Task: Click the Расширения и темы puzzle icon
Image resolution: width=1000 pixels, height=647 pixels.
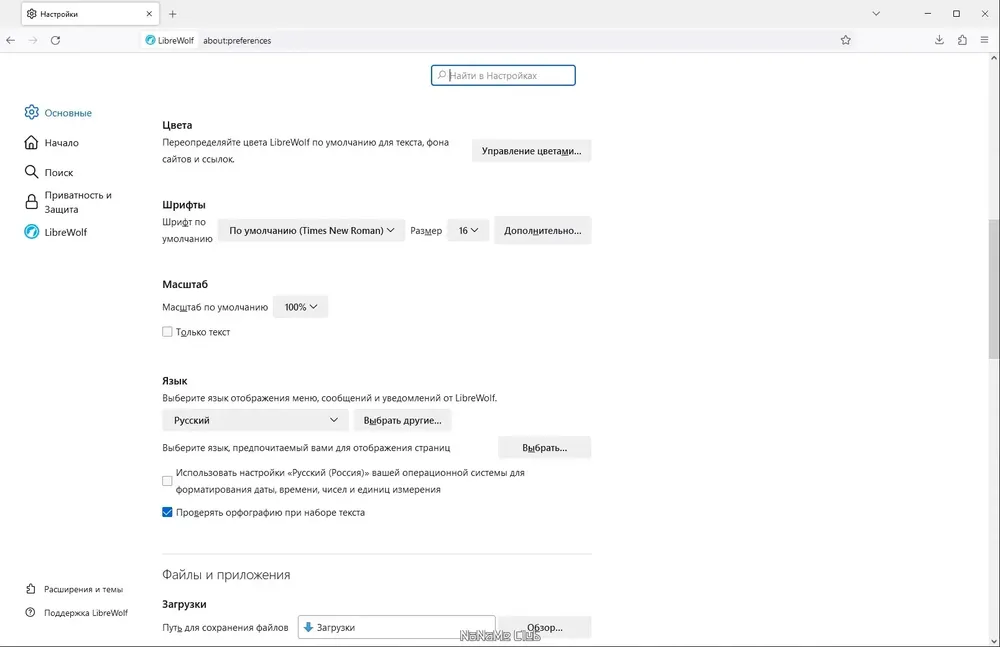Action: click(31, 589)
